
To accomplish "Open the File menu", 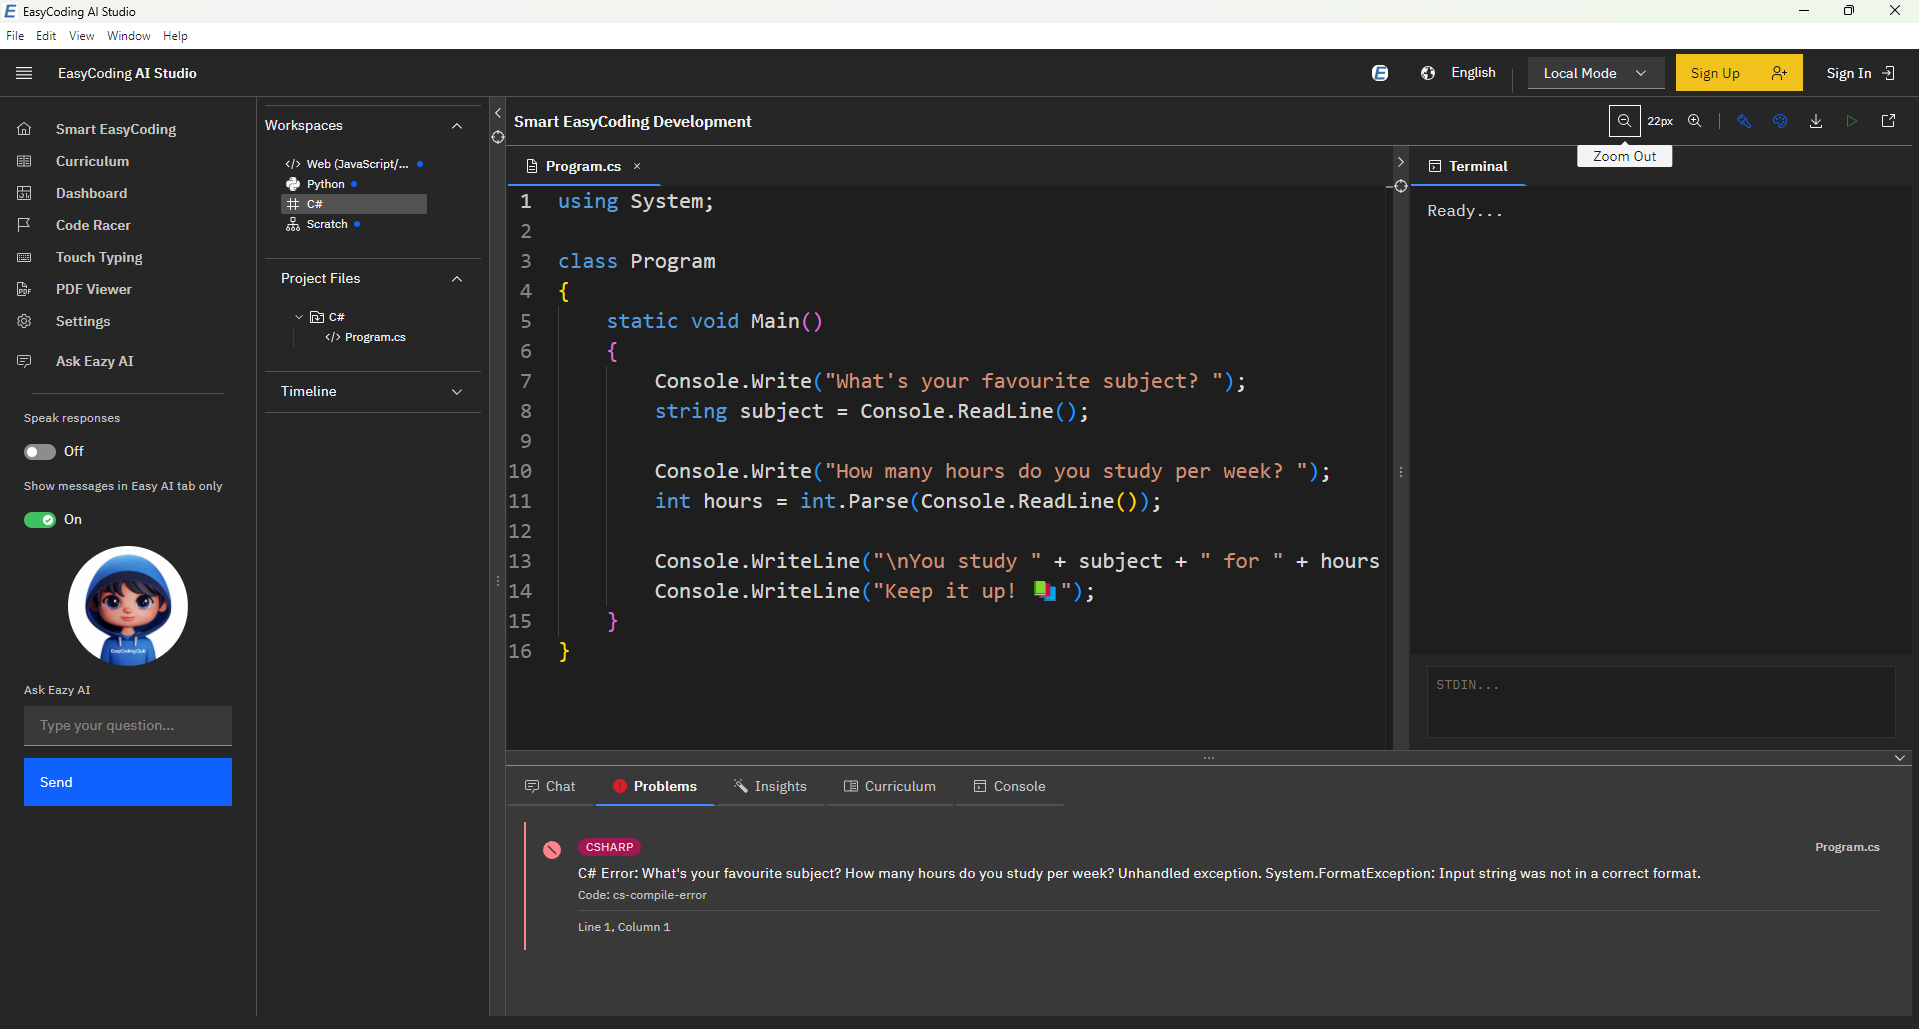I will pos(15,36).
